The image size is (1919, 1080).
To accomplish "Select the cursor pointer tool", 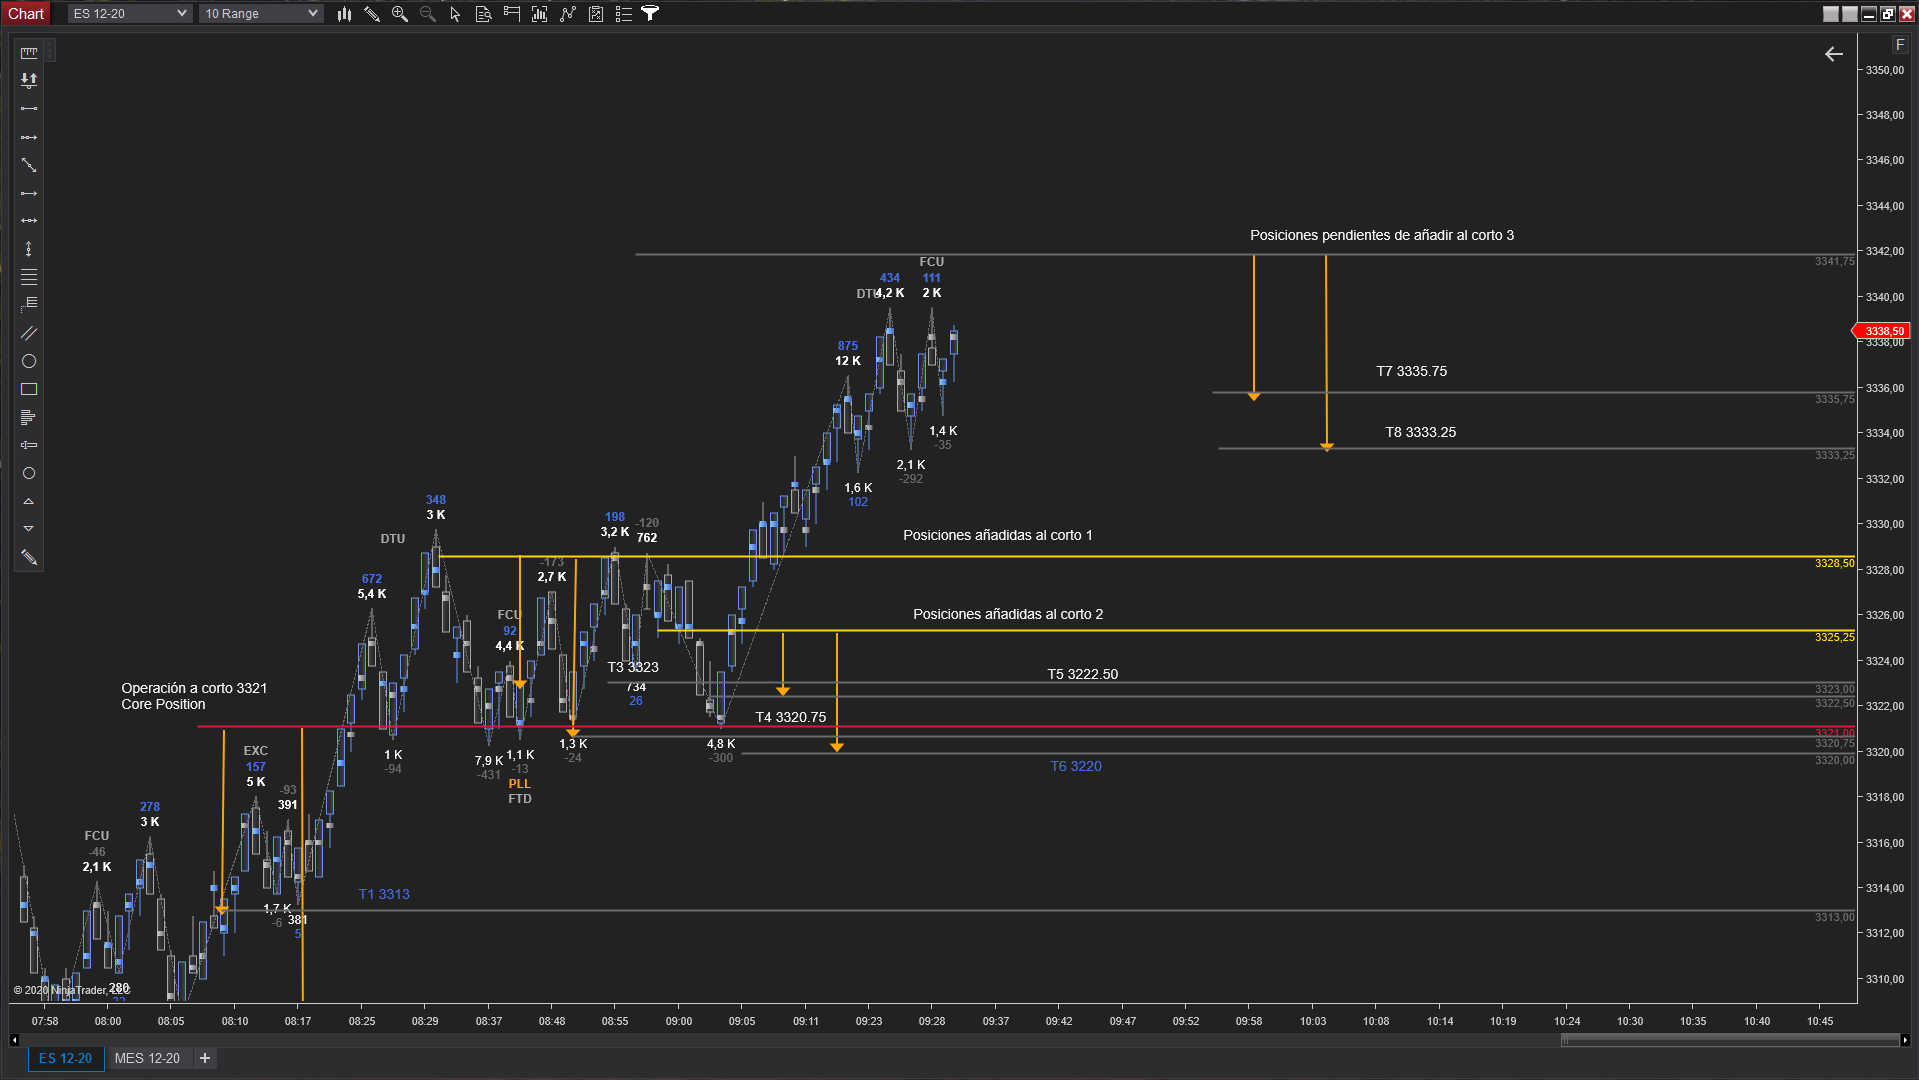I will click(x=455, y=14).
